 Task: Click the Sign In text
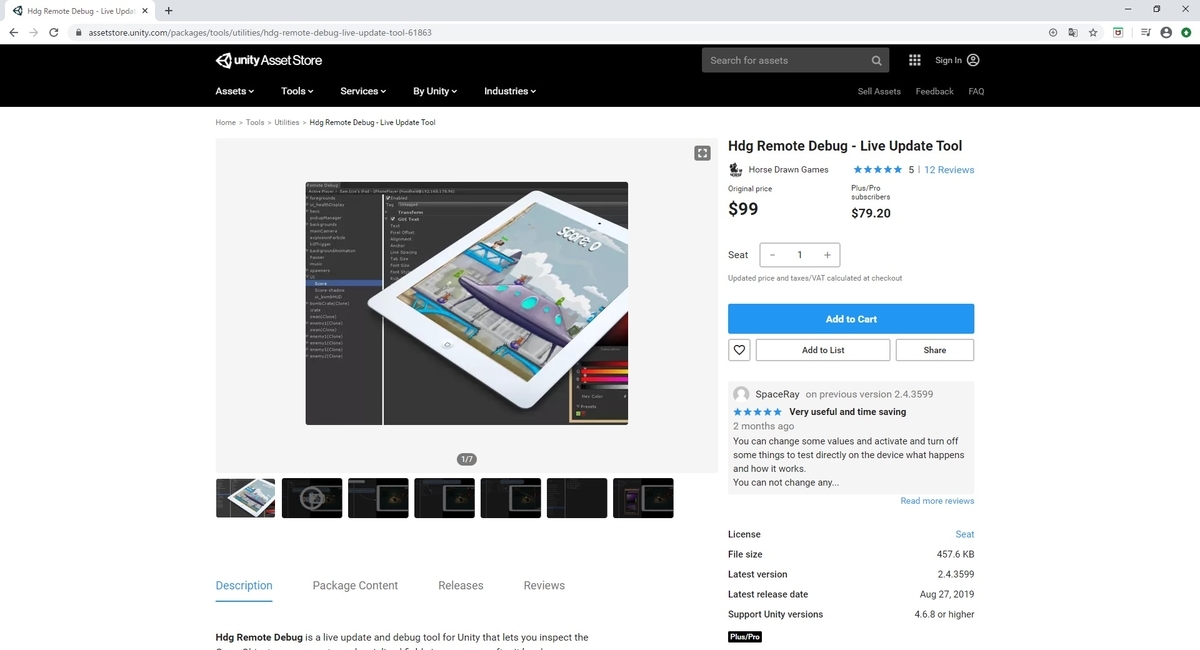tap(948, 60)
